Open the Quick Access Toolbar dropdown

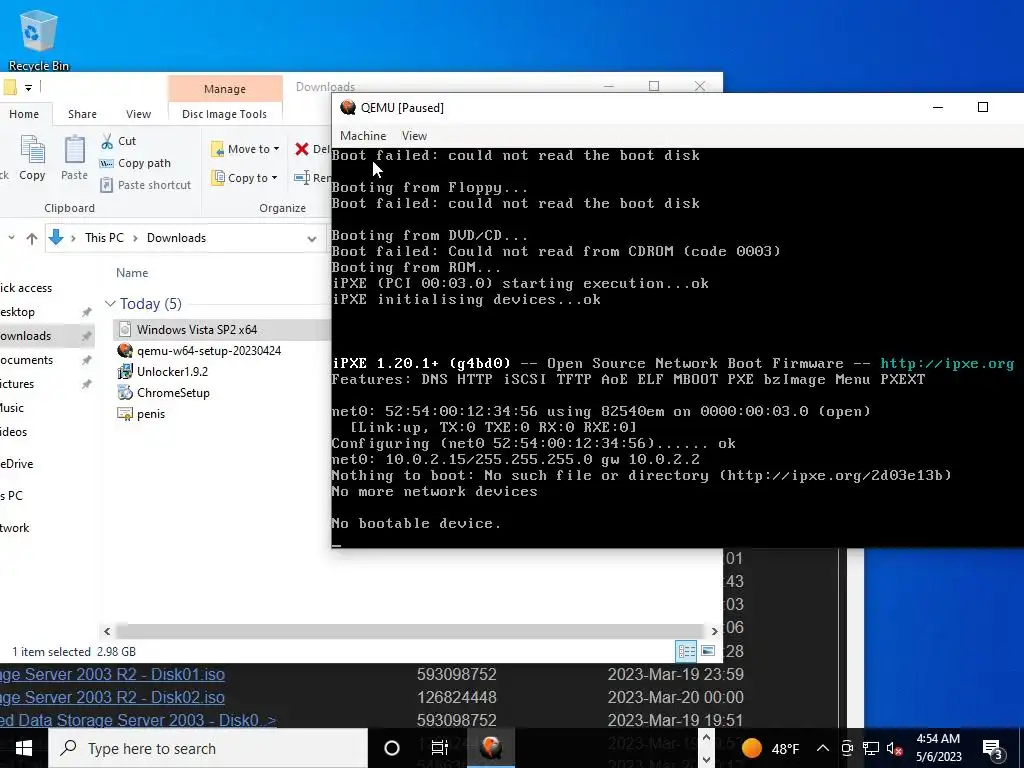(28, 87)
